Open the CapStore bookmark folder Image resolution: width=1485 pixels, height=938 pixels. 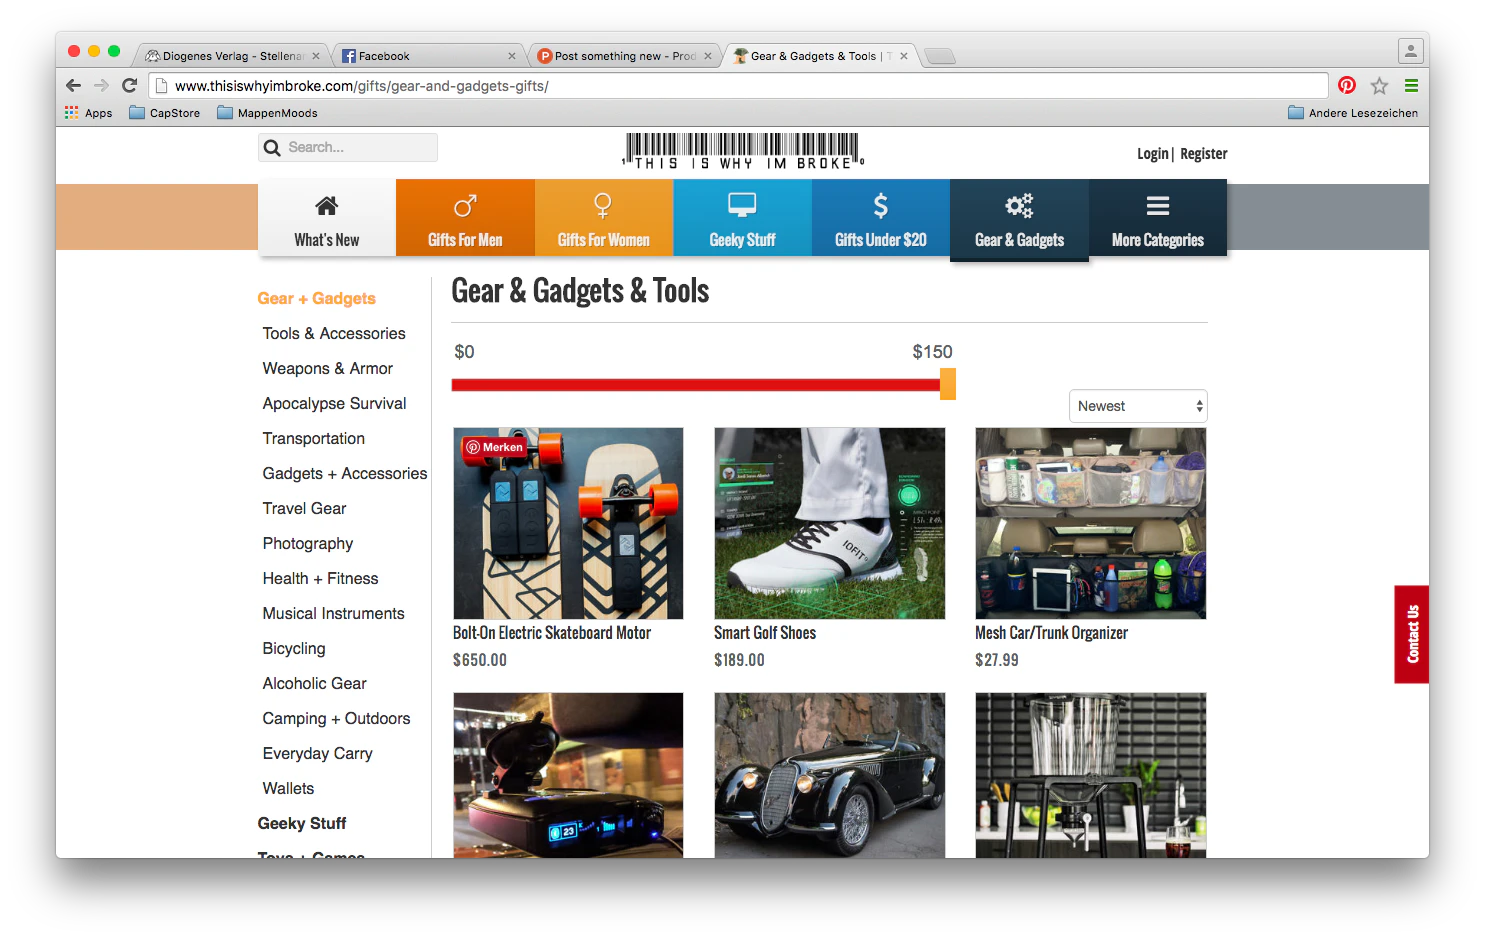click(165, 113)
